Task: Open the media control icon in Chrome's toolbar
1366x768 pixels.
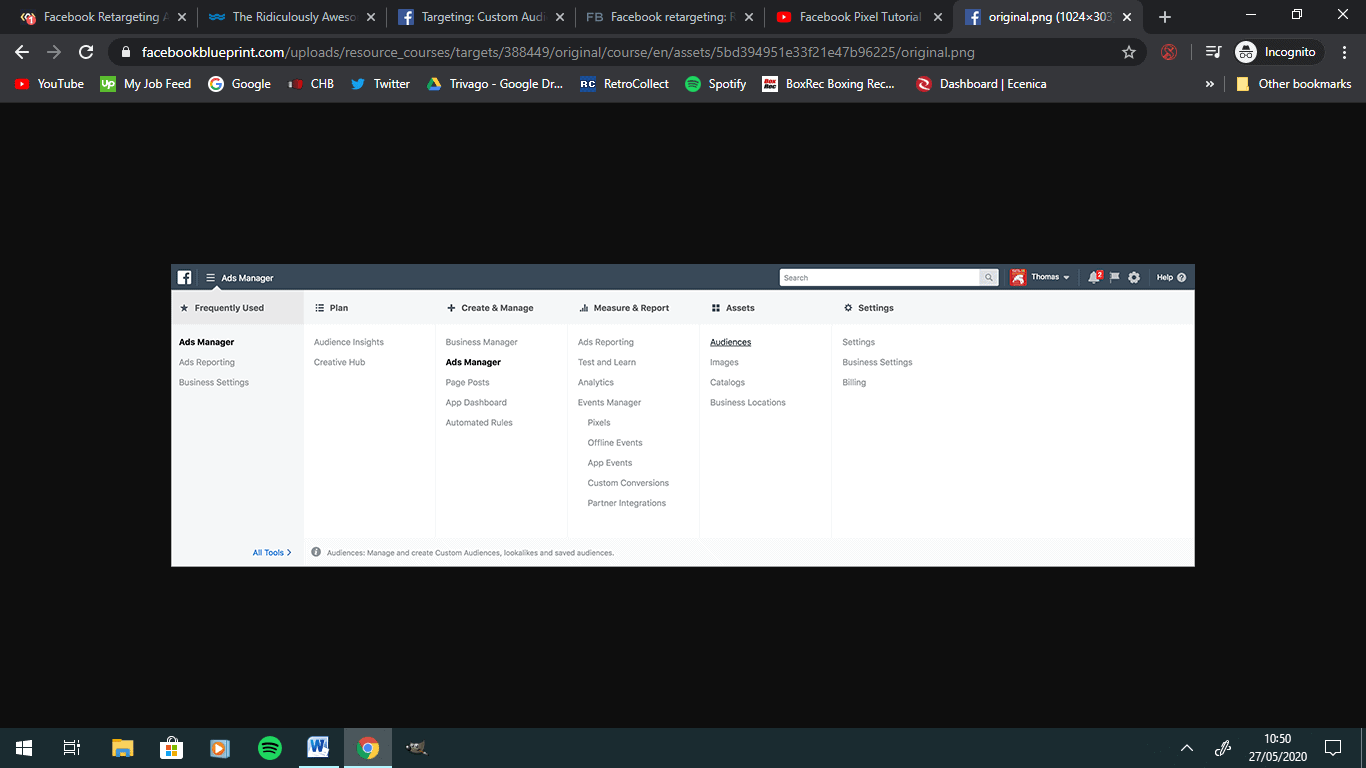Action: click(x=1213, y=52)
